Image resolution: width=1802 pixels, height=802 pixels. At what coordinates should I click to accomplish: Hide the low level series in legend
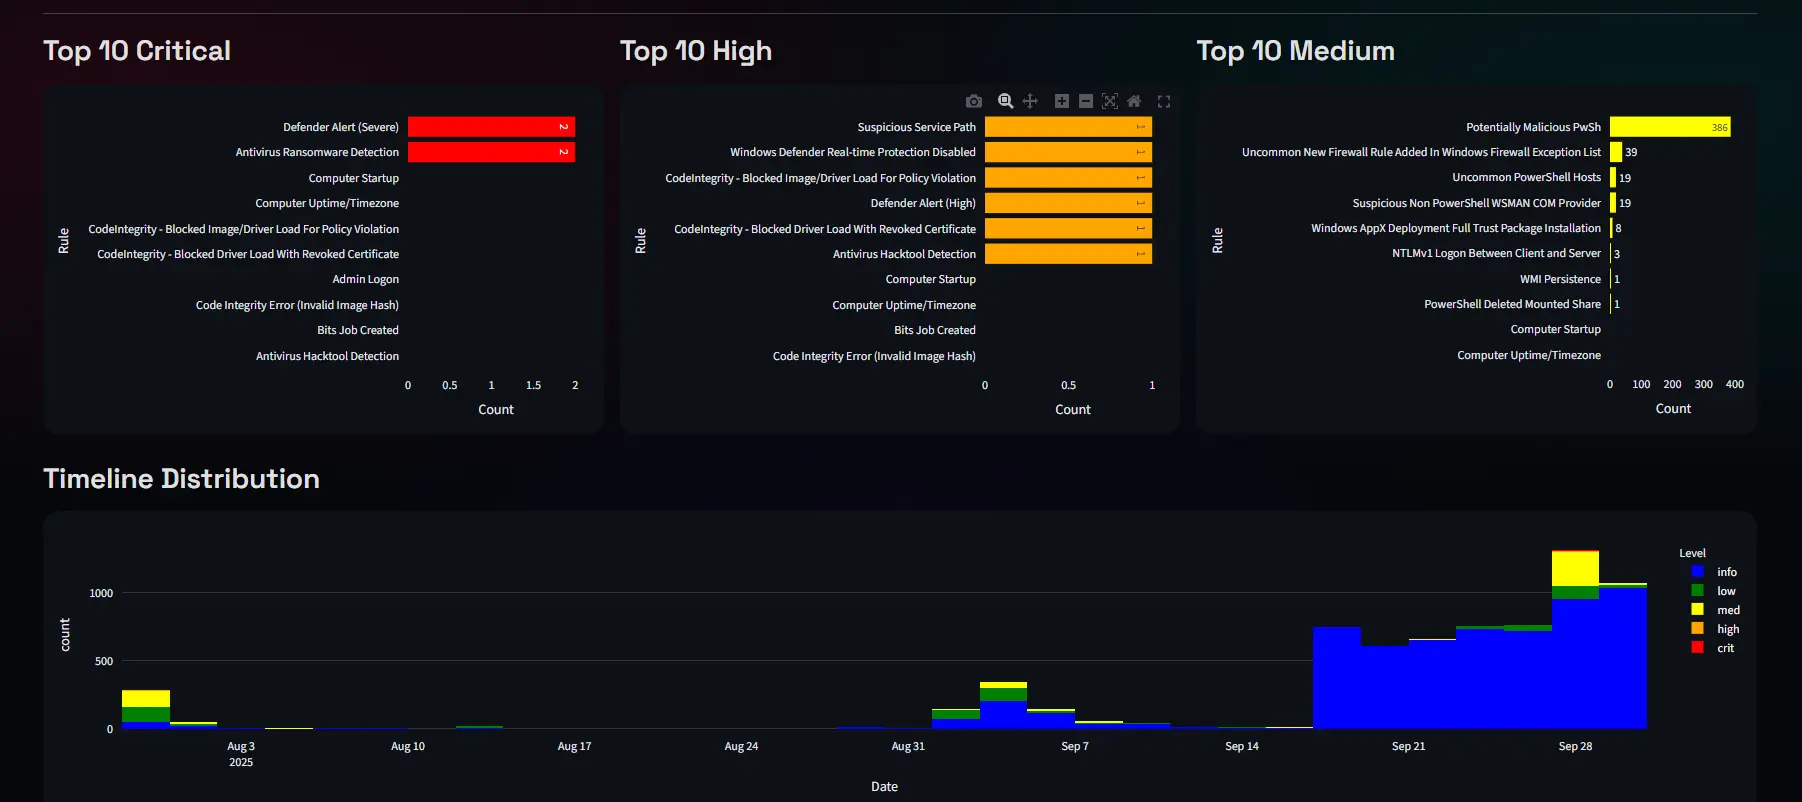click(1725, 591)
